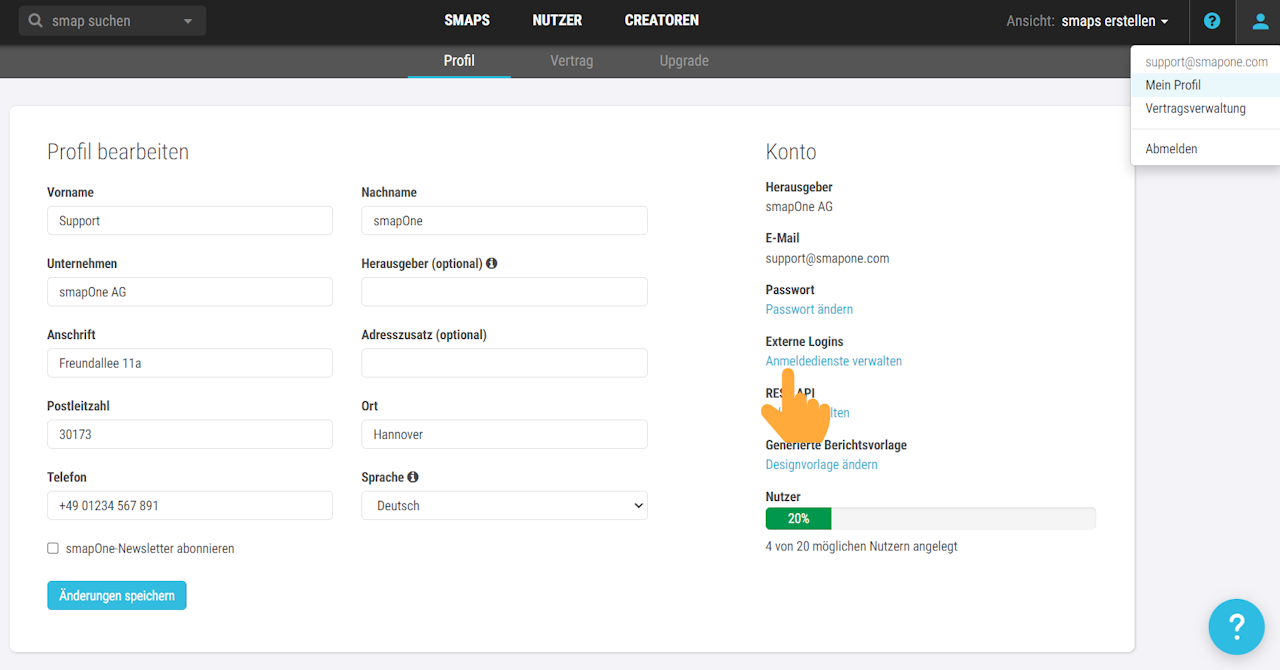This screenshot has height=670, width=1280.
Task: Click the user profile icon
Action: tap(1257, 21)
